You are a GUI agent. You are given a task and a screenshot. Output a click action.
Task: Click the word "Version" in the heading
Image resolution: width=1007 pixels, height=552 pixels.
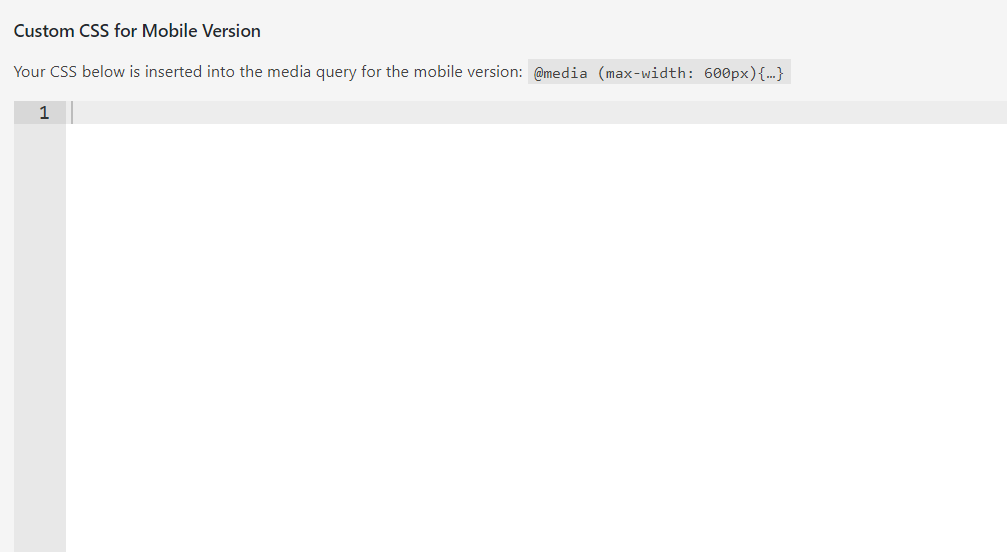pyautogui.click(x=233, y=31)
